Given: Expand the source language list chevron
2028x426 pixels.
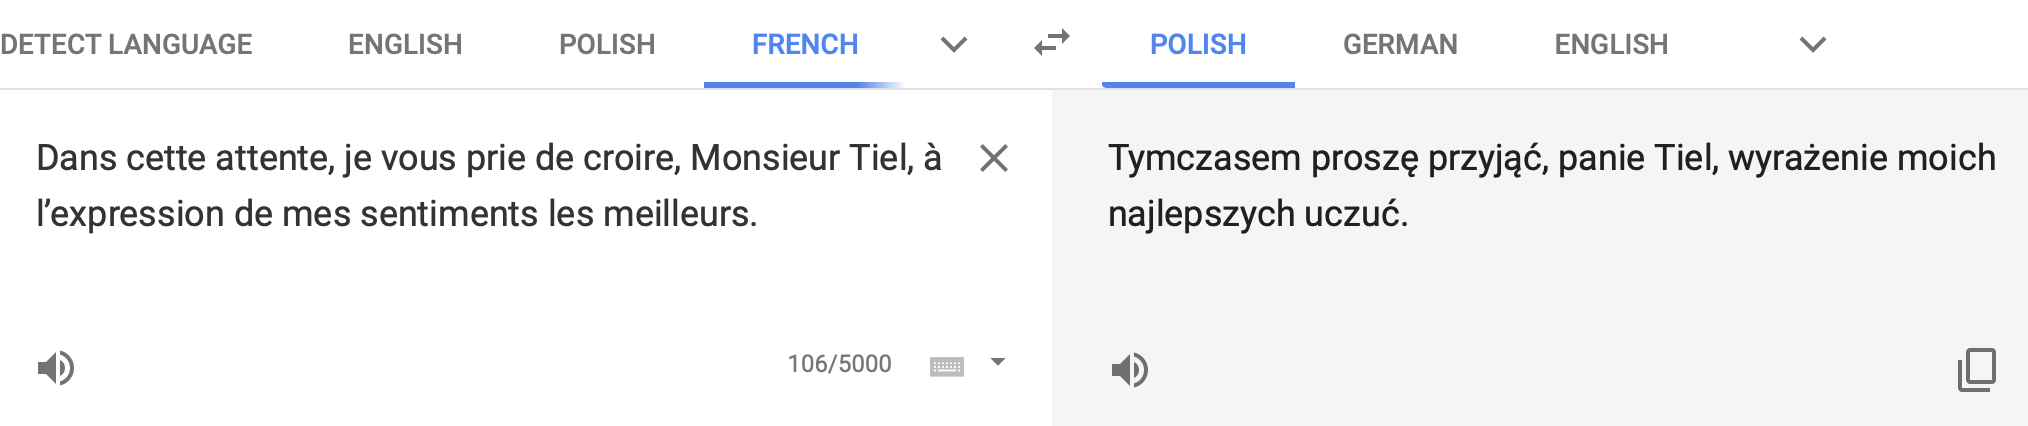Looking at the screenshot, I should click(x=954, y=44).
